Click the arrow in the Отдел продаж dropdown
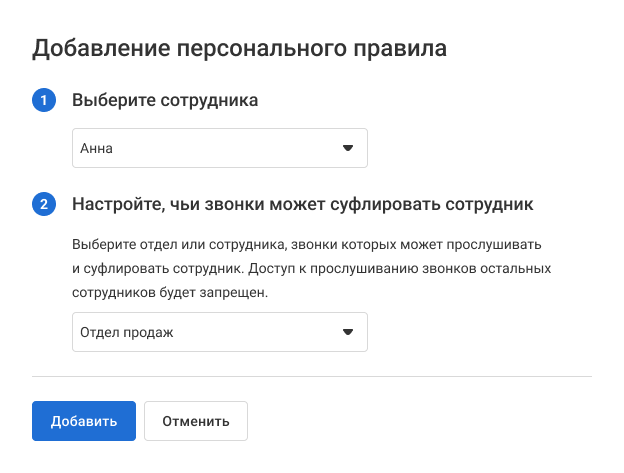 (348, 332)
